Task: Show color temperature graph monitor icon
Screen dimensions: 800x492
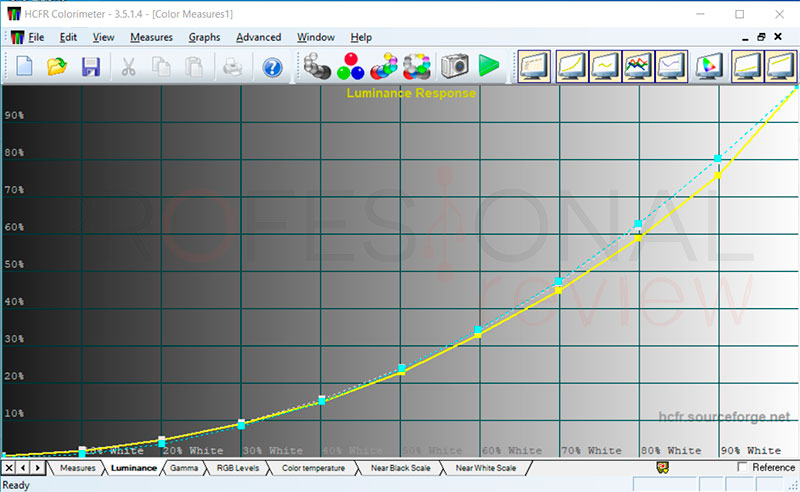Action: pos(671,66)
